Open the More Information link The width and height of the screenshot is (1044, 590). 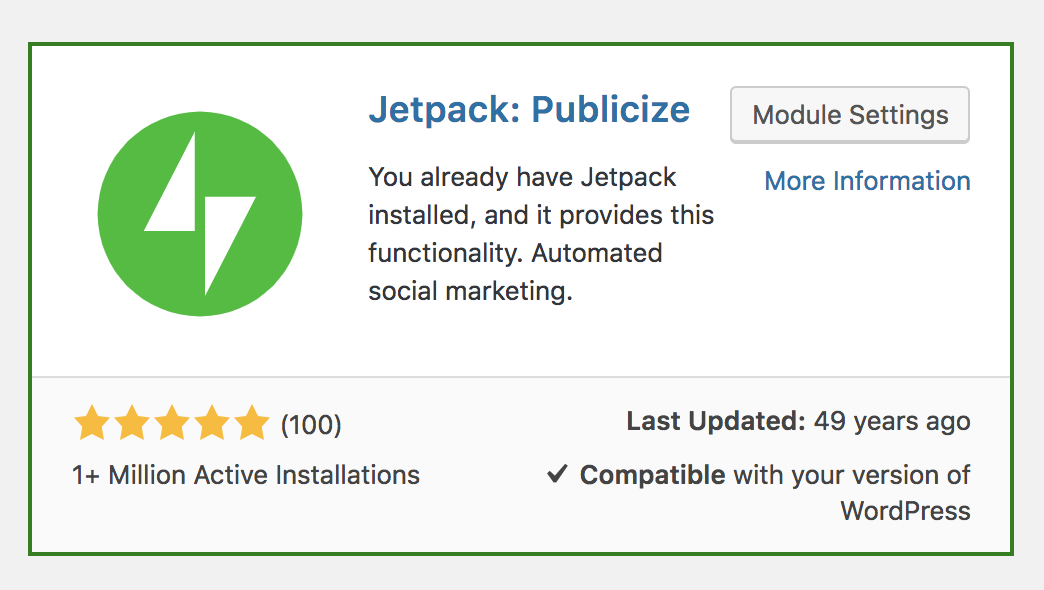click(867, 181)
